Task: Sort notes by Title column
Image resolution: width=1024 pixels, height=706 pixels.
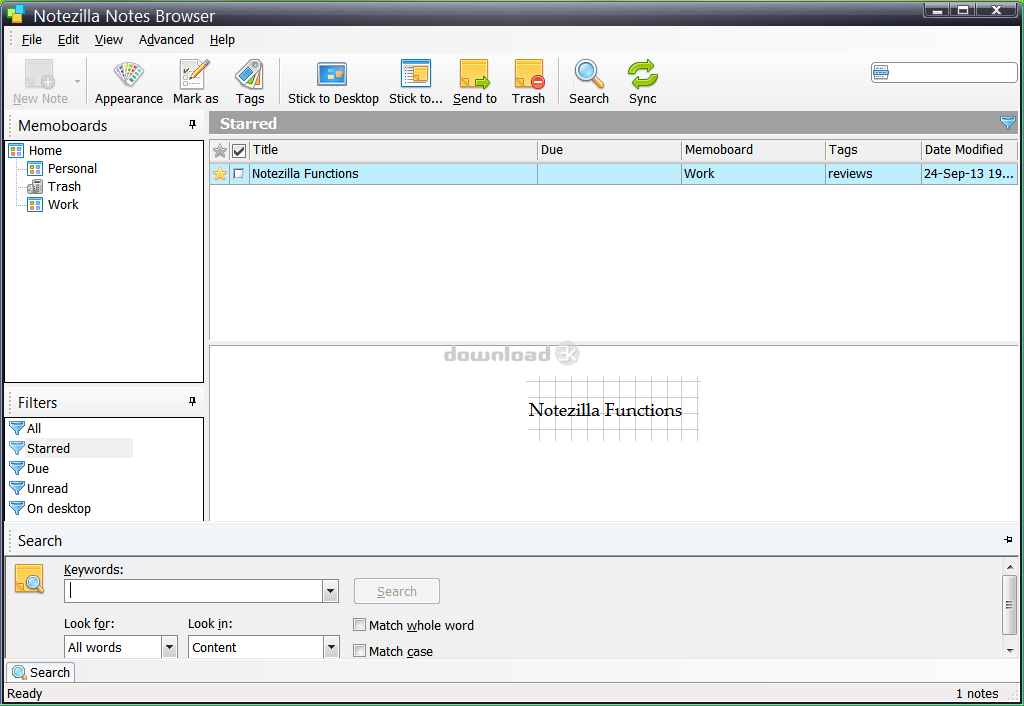Action: [x=393, y=150]
